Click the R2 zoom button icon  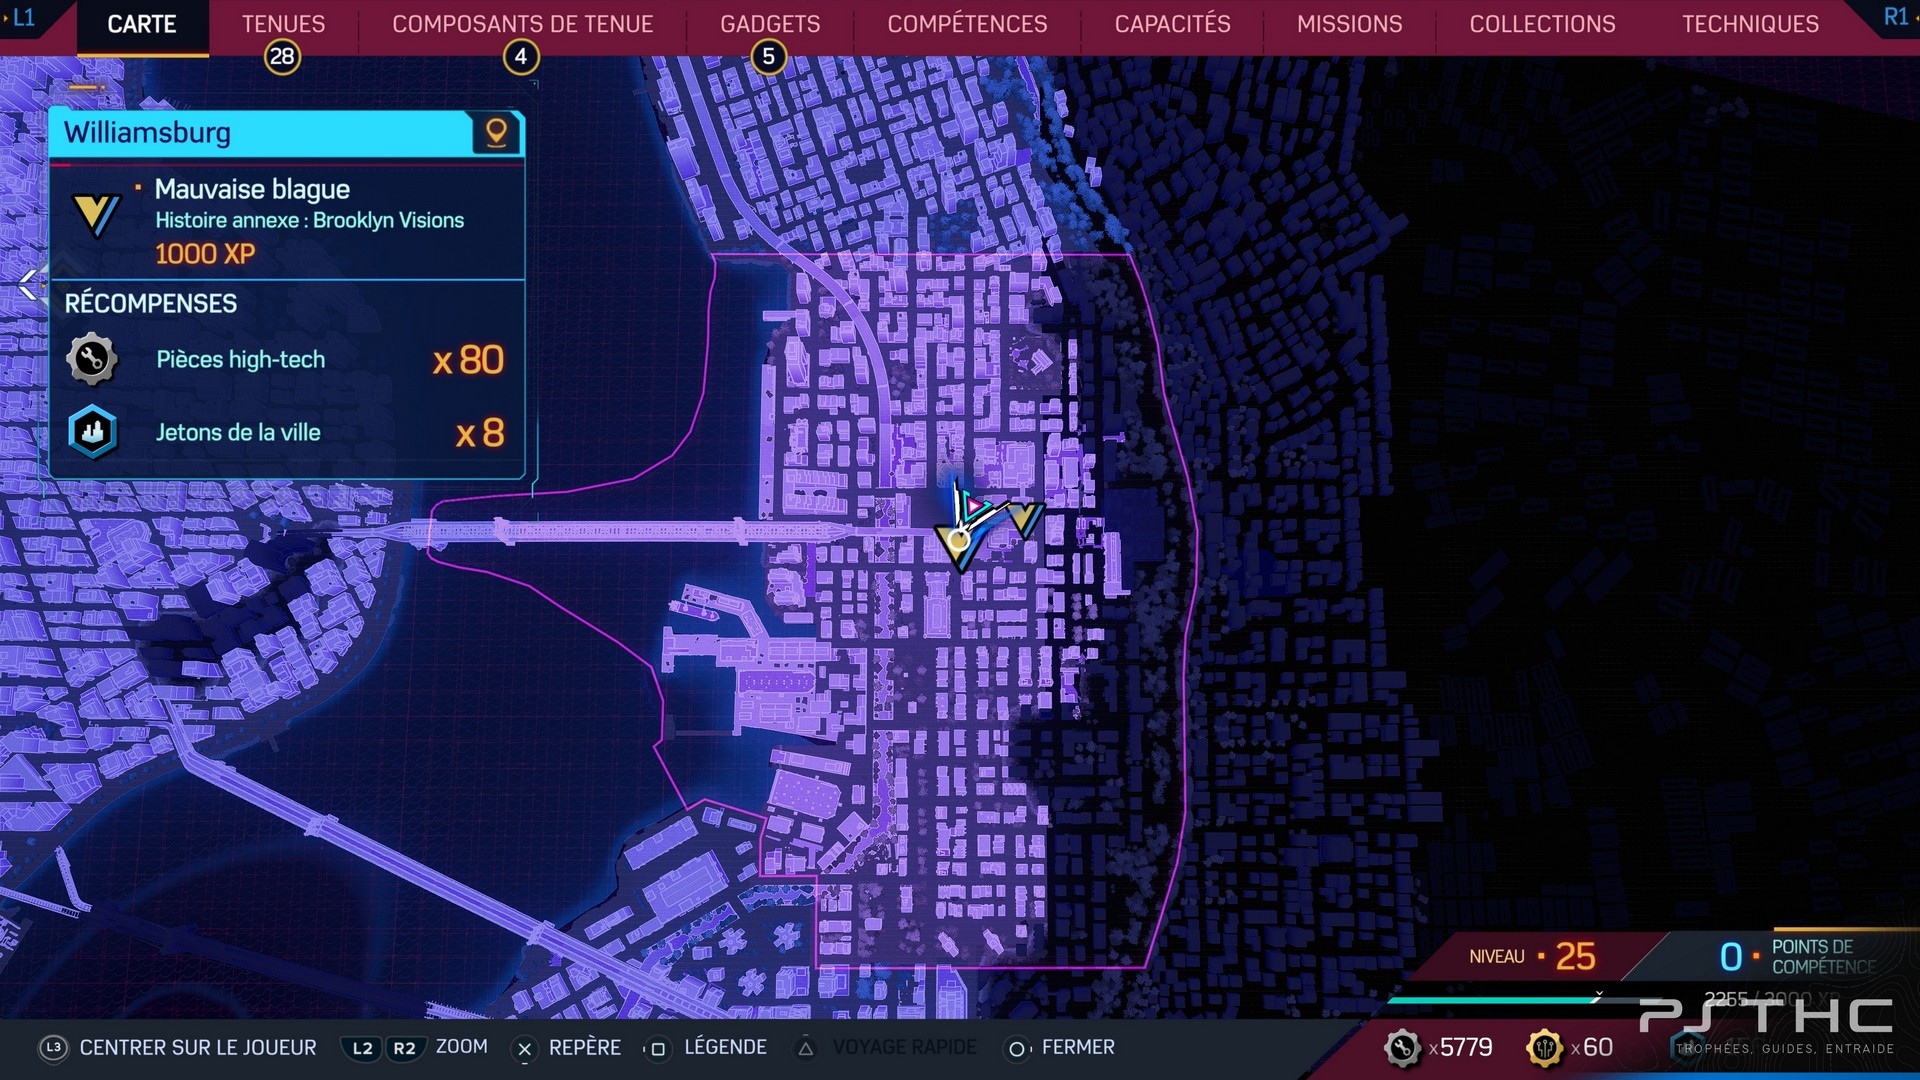pyautogui.click(x=404, y=1048)
